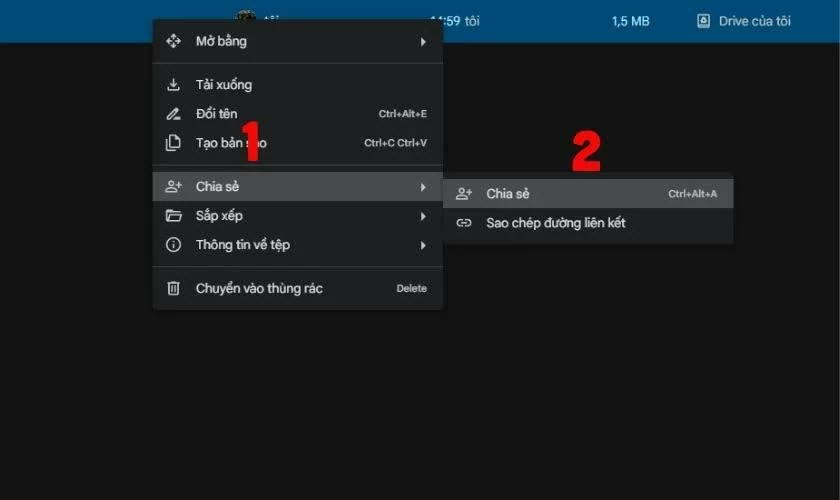Image resolution: width=840 pixels, height=500 pixels.
Task: Click the folder icon next to Sắp xếp
Action: pos(173,216)
